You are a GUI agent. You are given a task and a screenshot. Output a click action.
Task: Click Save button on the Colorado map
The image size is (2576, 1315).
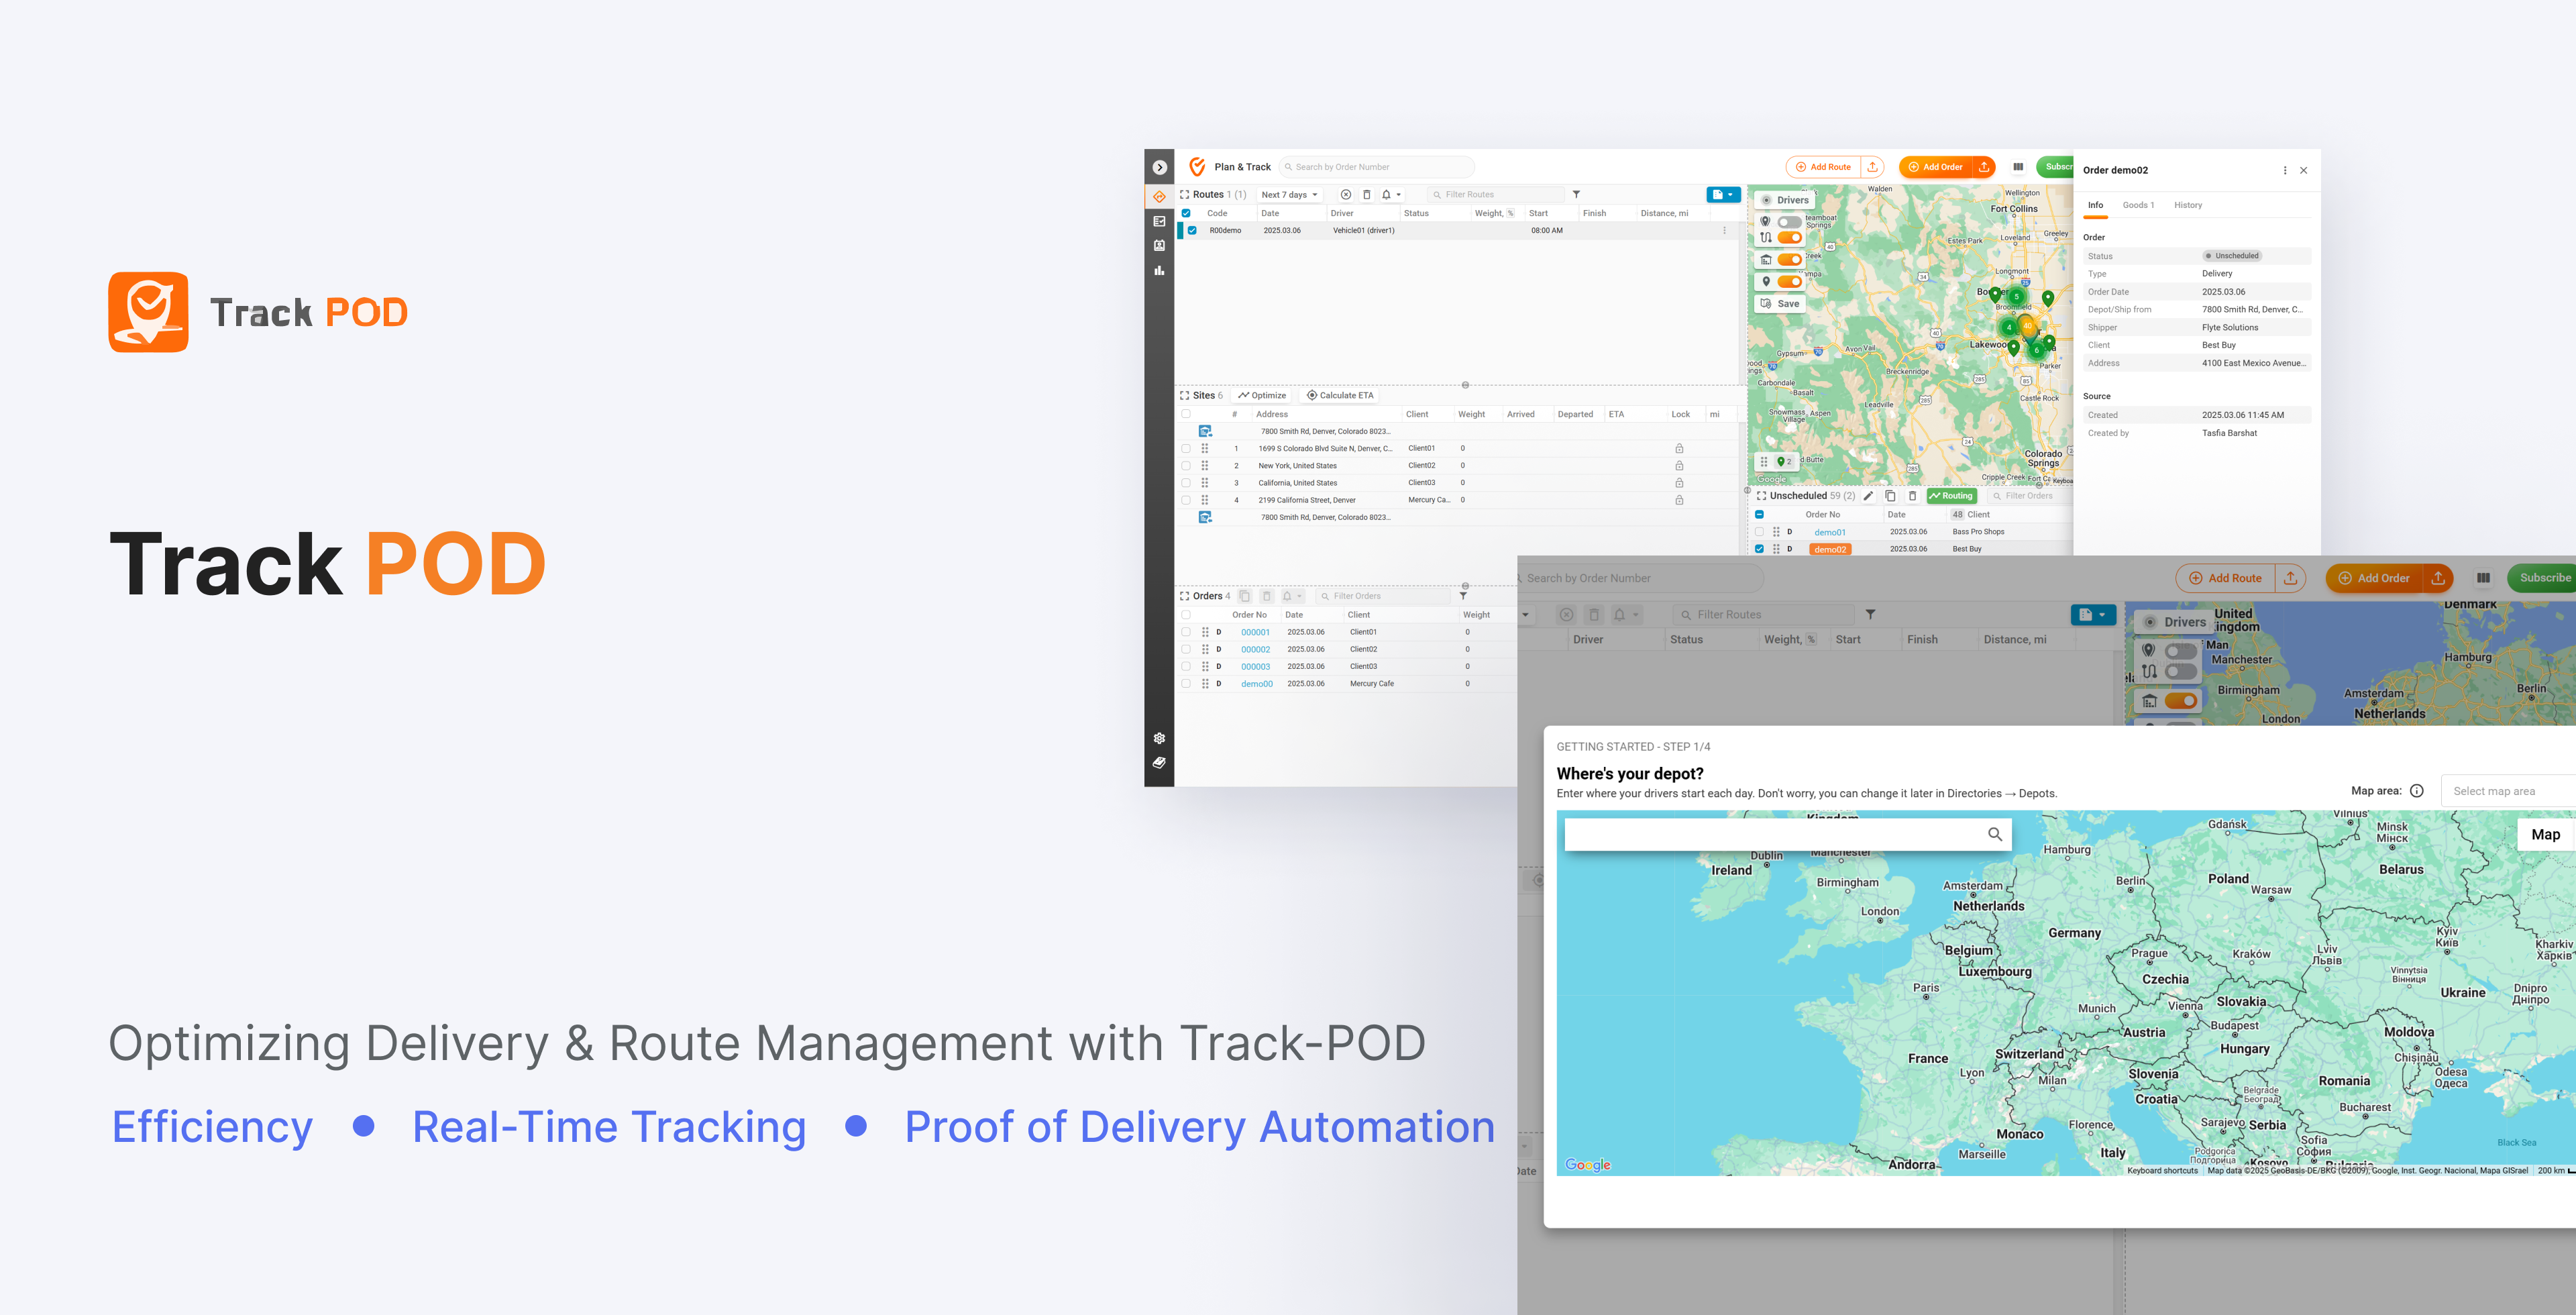(x=1780, y=304)
